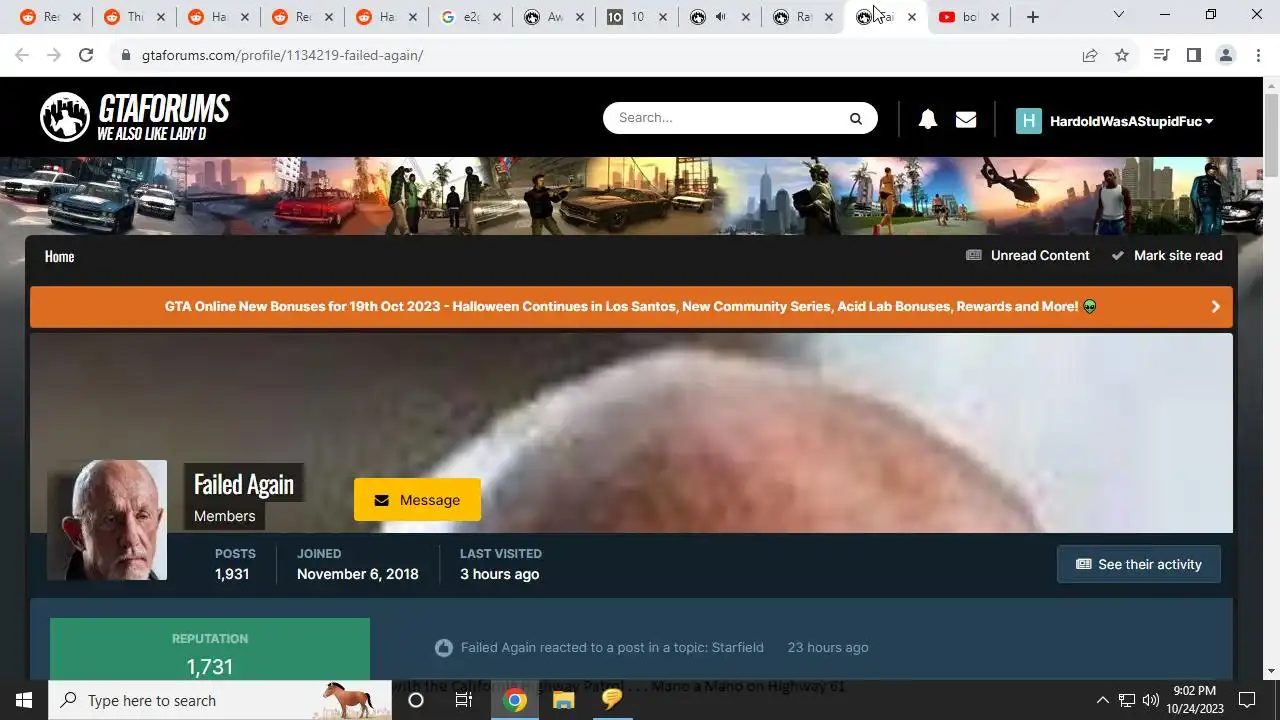Expand Chrome tab search chevron
This screenshot has width=1280, height=720.
1118,15
